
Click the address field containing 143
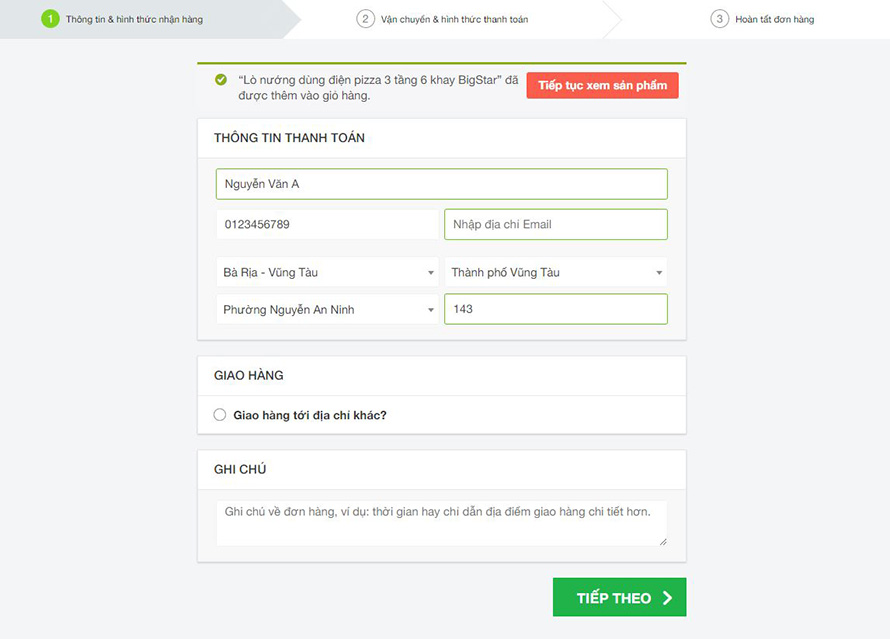click(556, 309)
